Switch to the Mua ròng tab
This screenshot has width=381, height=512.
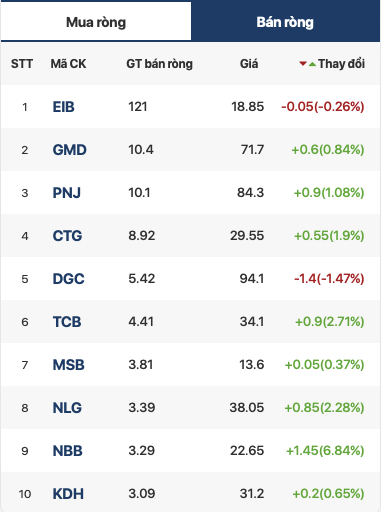[96, 22]
